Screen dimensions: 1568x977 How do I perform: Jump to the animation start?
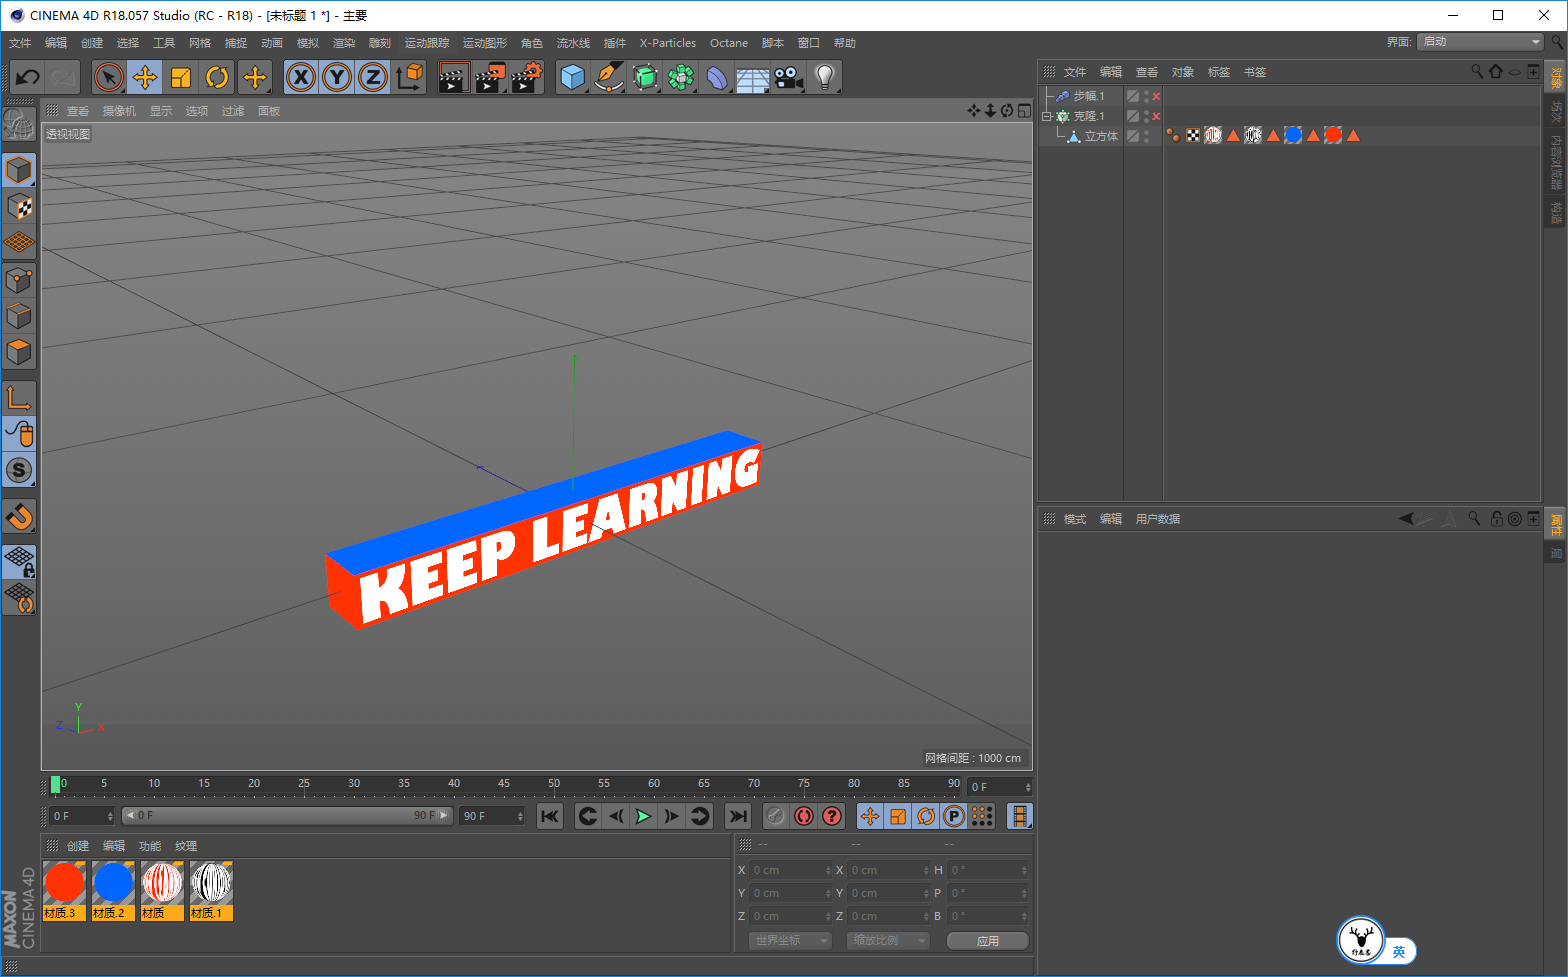pos(550,816)
